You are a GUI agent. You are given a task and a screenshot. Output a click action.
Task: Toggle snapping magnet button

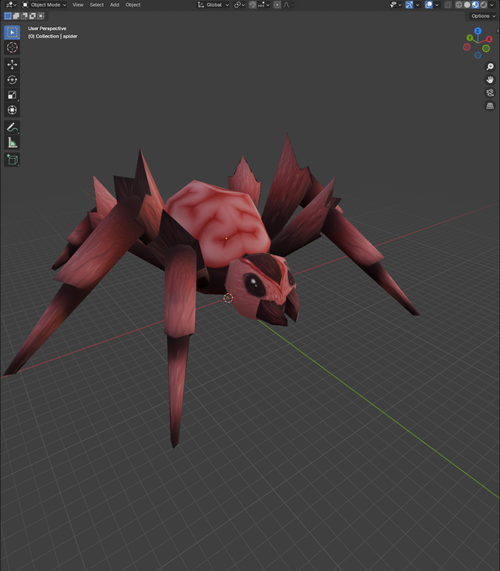pyautogui.click(x=252, y=5)
